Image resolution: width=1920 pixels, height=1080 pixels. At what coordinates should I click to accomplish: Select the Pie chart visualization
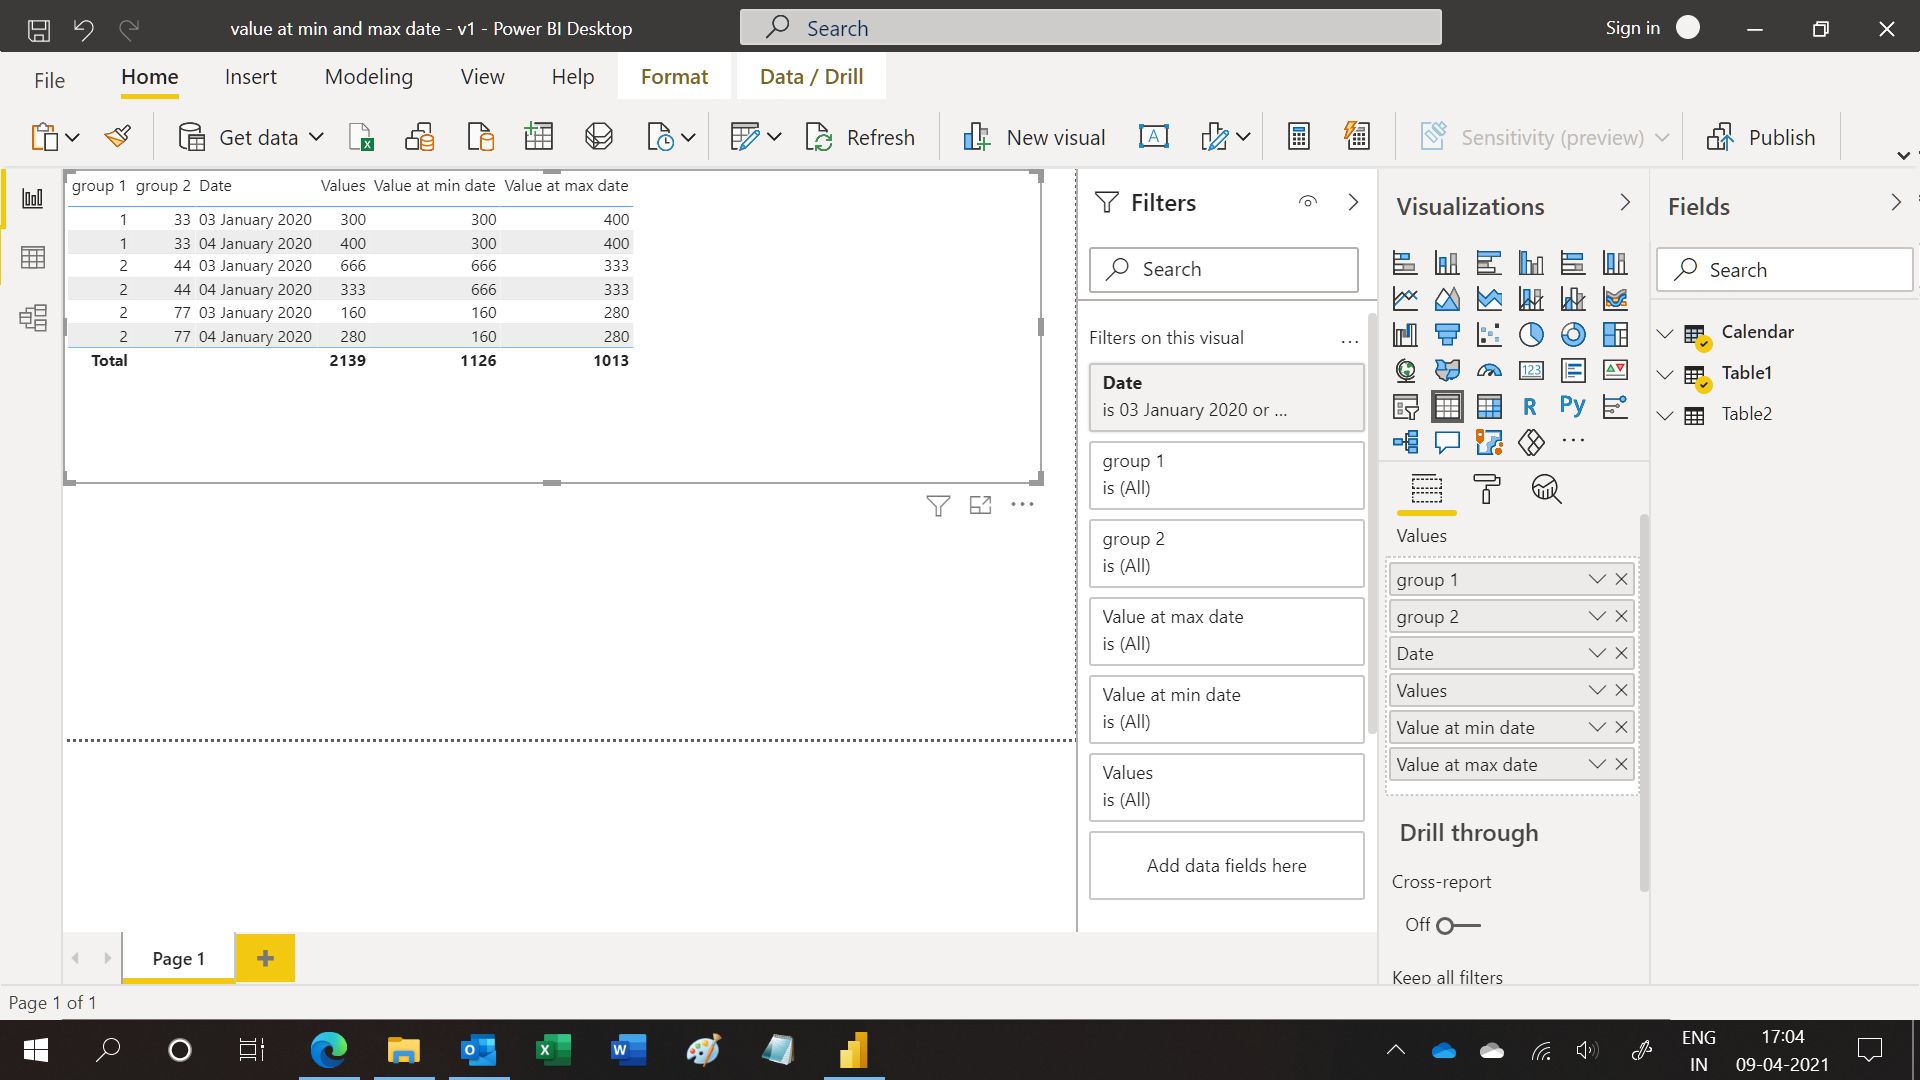(x=1531, y=335)
